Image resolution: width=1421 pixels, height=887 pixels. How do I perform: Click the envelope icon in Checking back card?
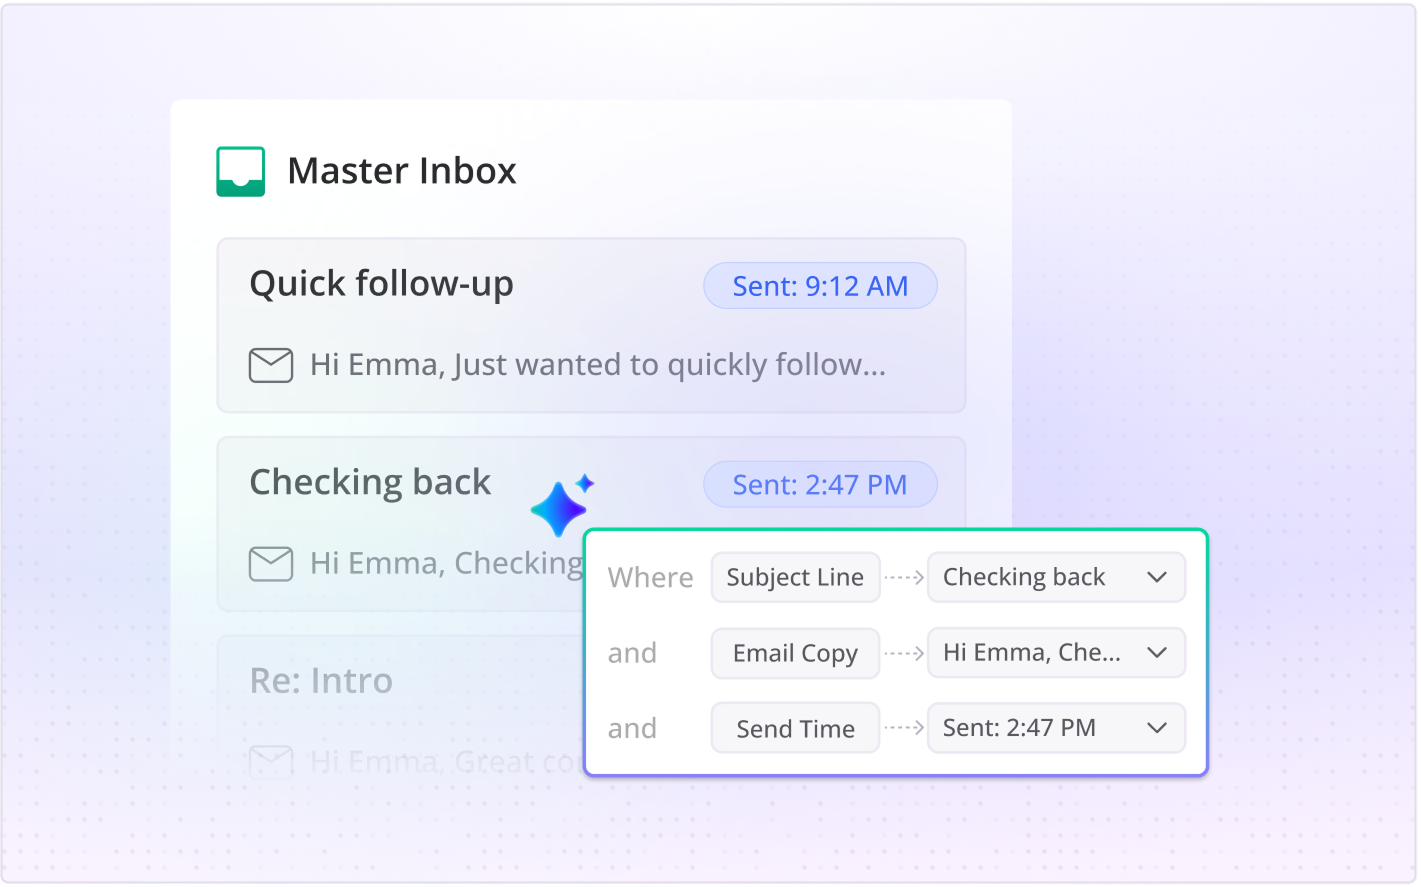coord(271,564)
